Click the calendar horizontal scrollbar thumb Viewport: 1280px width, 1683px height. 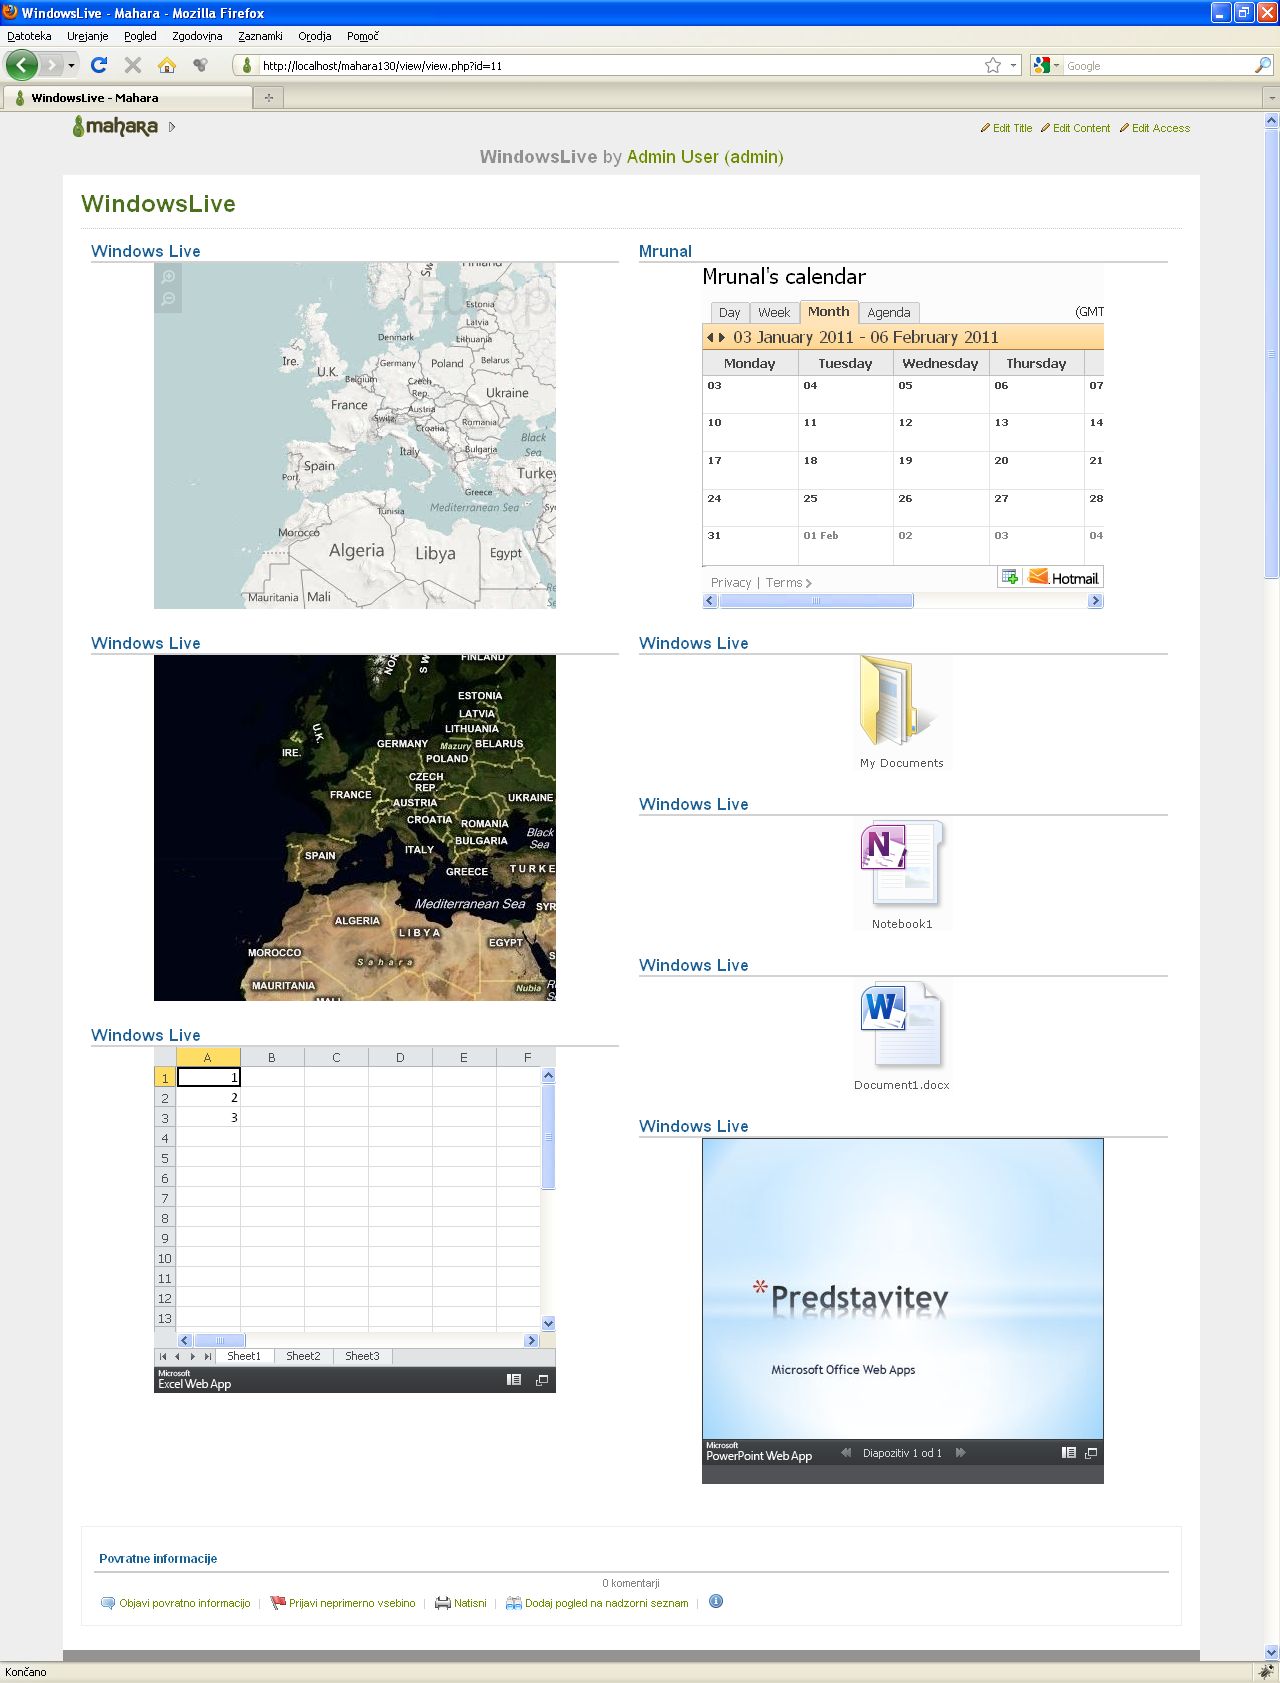[816, 600]
